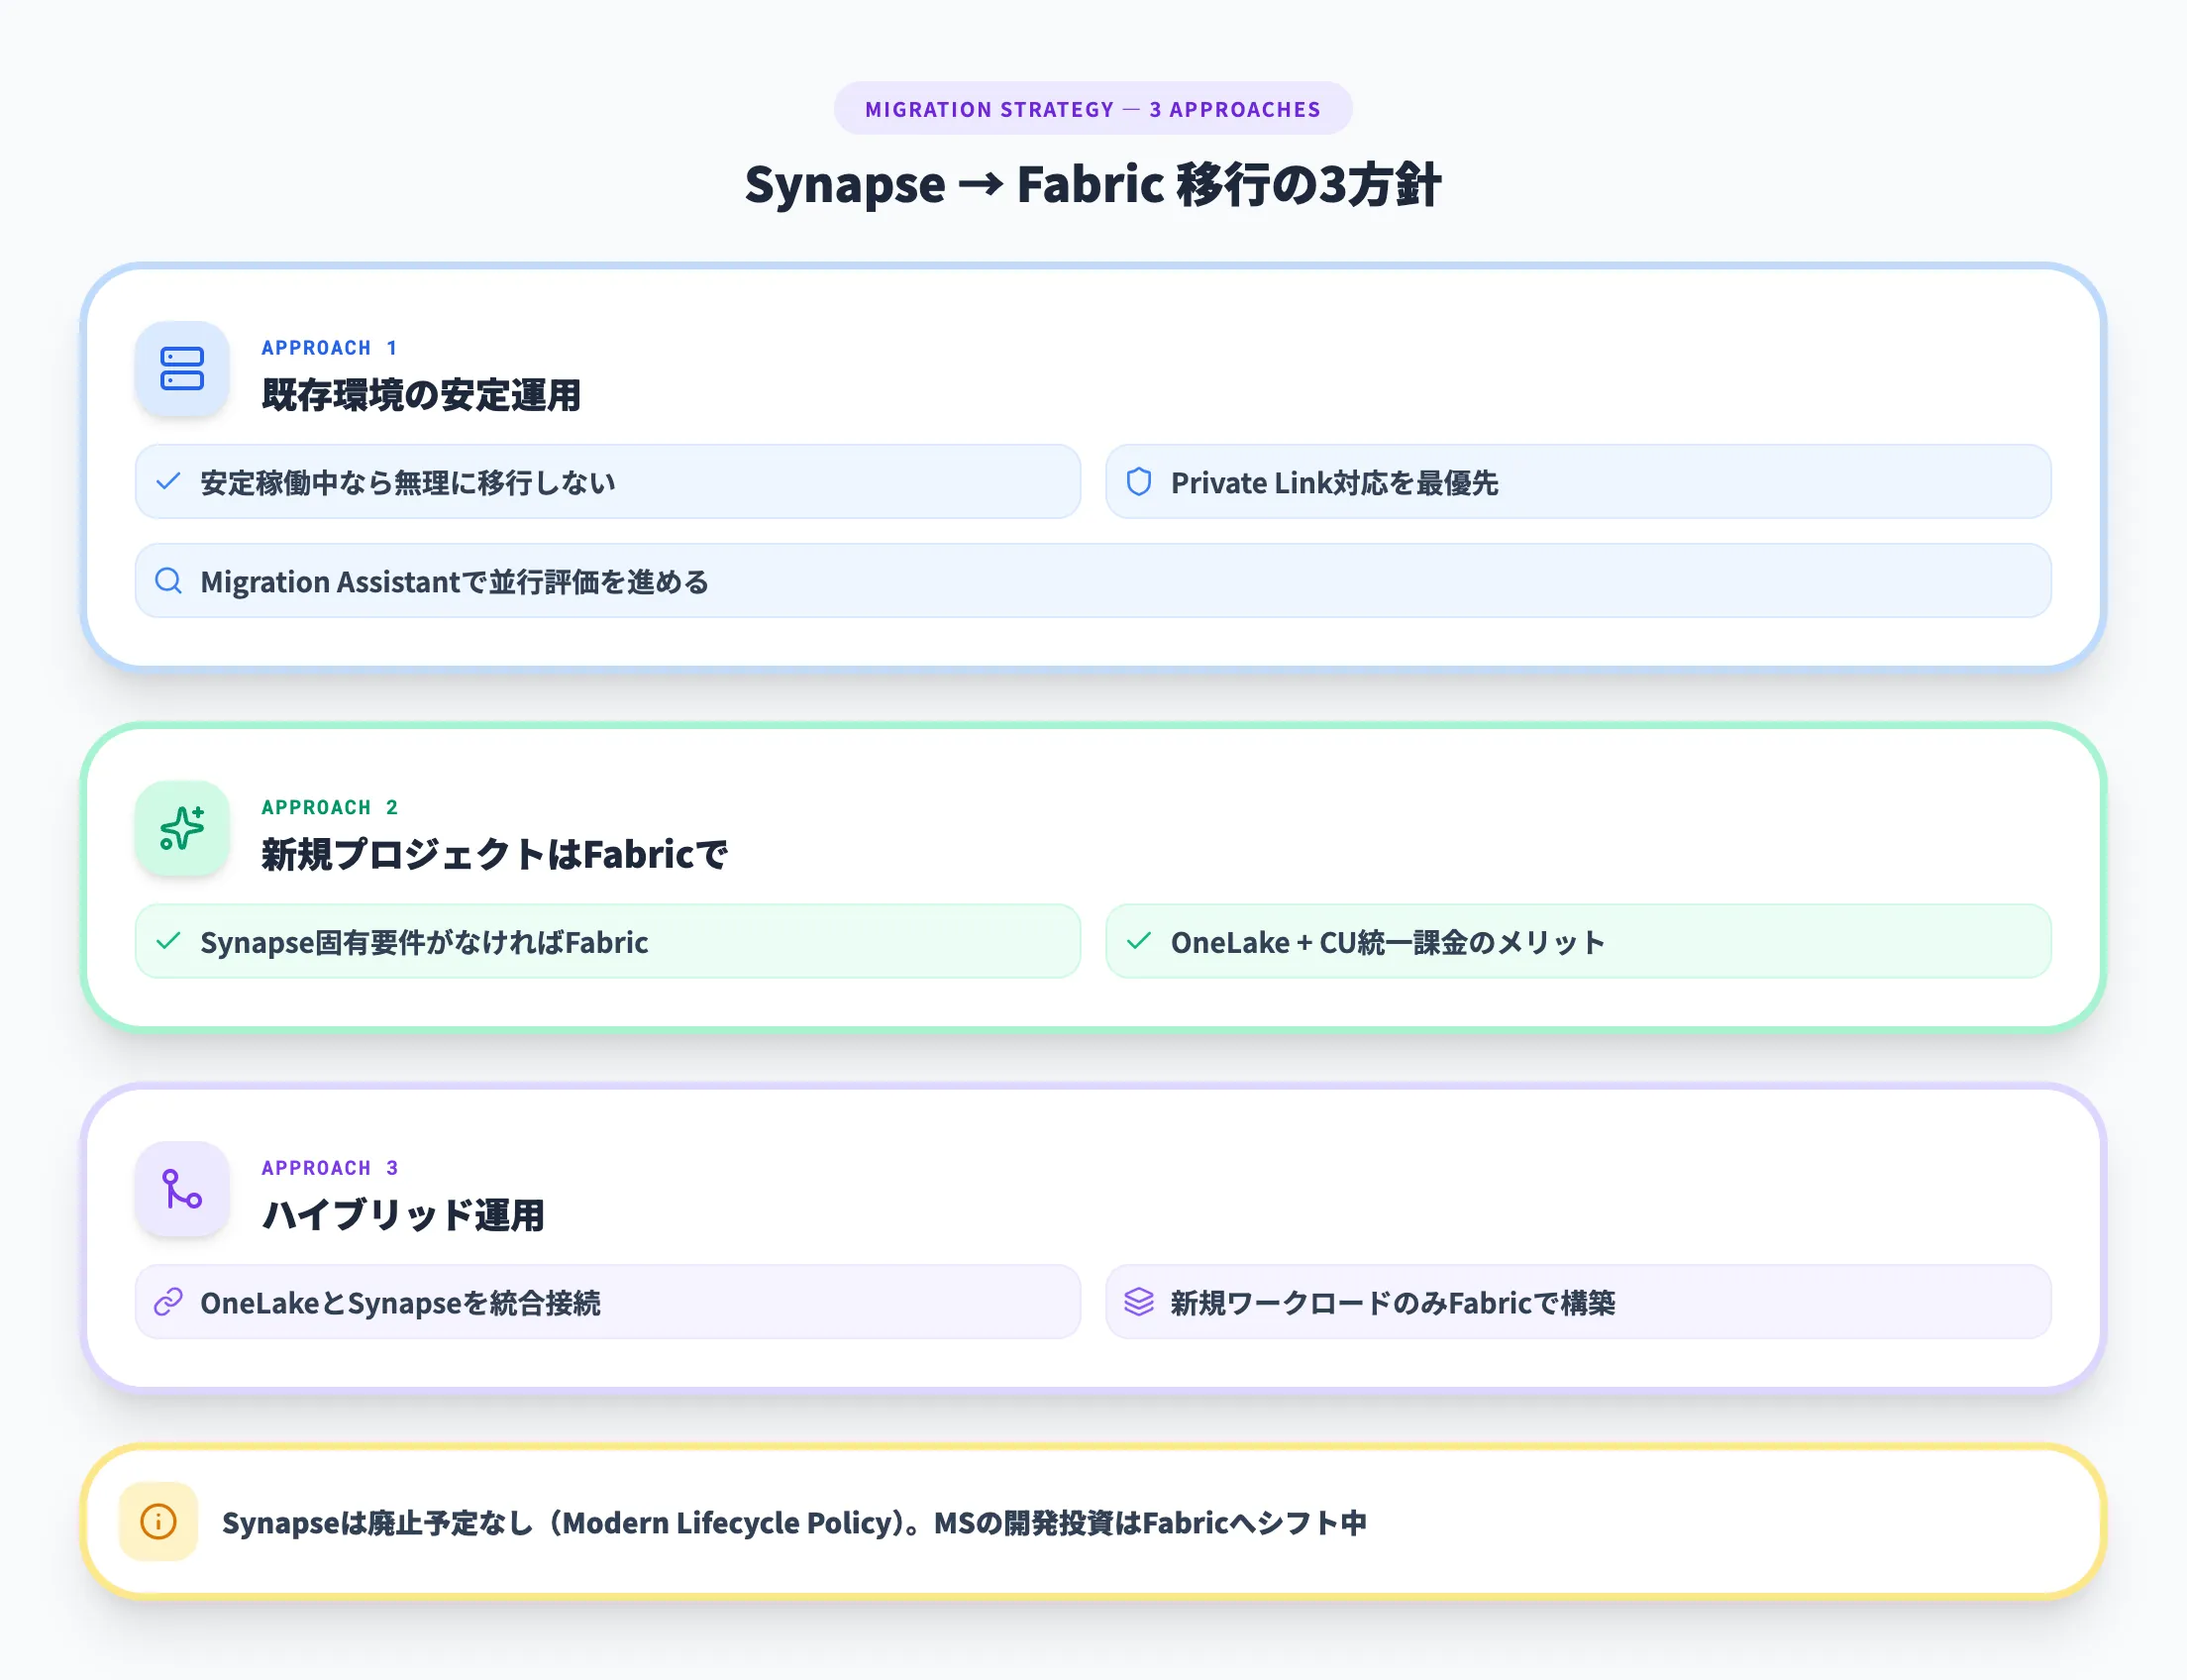2187x1680 pixels.
Task: Click the APPROACH 1 label
Action: click(x=330, y=348)
